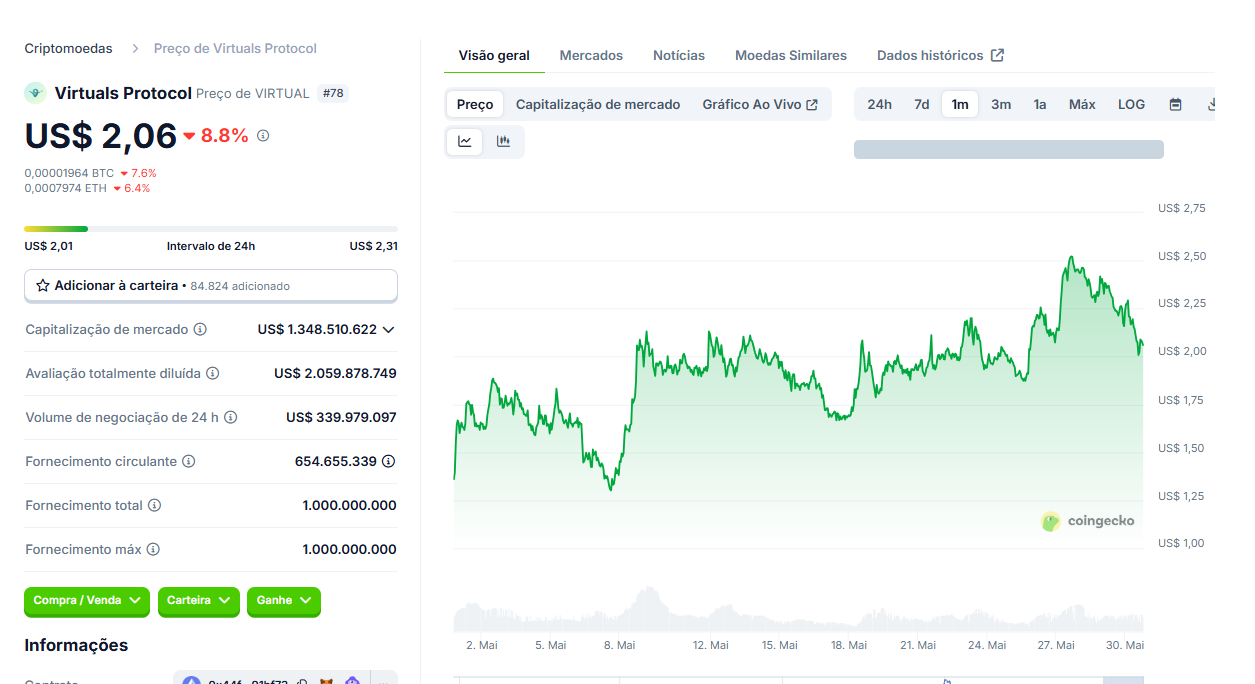Image resolution: width=1255 pixels, height=684 pixels.
Task: Click breadcrumb chevron after Criptomoedas
Action: [x=134, y=48]
